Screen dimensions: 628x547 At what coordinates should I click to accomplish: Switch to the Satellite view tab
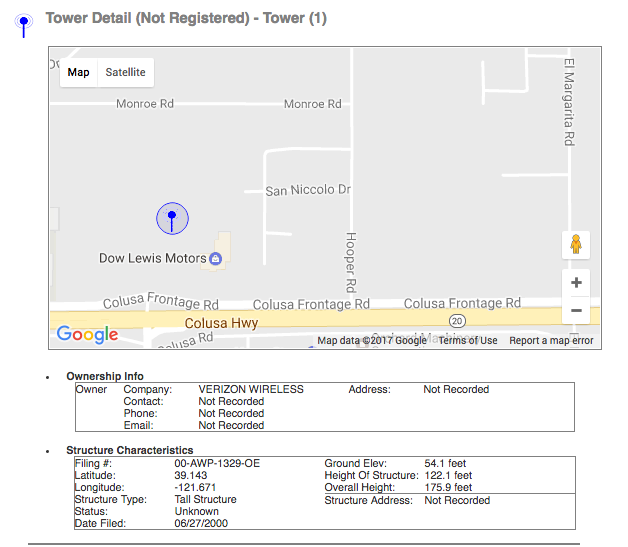(x=126, y=72)
